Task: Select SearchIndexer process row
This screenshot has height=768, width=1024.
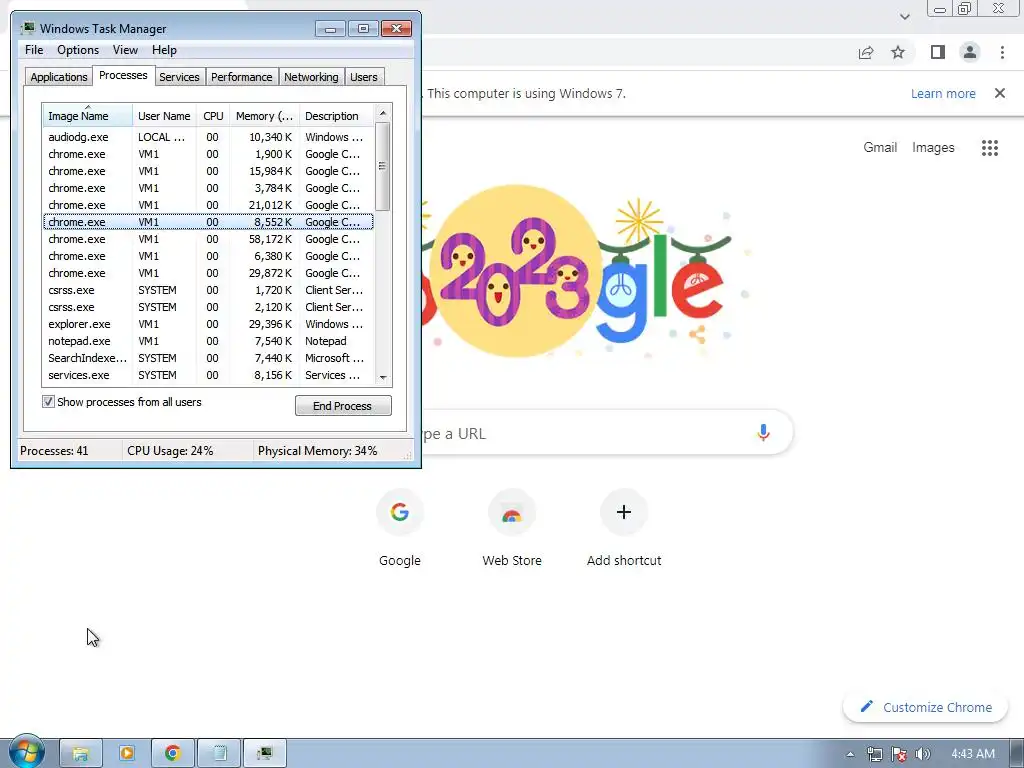Action: pyautogui.click(x=208, y=358)
